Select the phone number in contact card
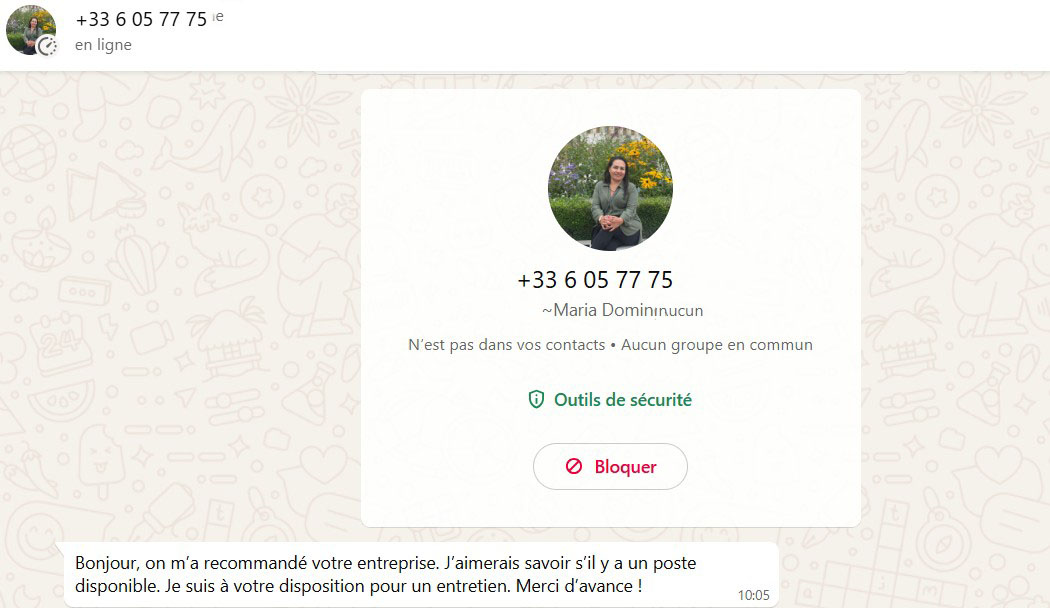 [595, 279]
